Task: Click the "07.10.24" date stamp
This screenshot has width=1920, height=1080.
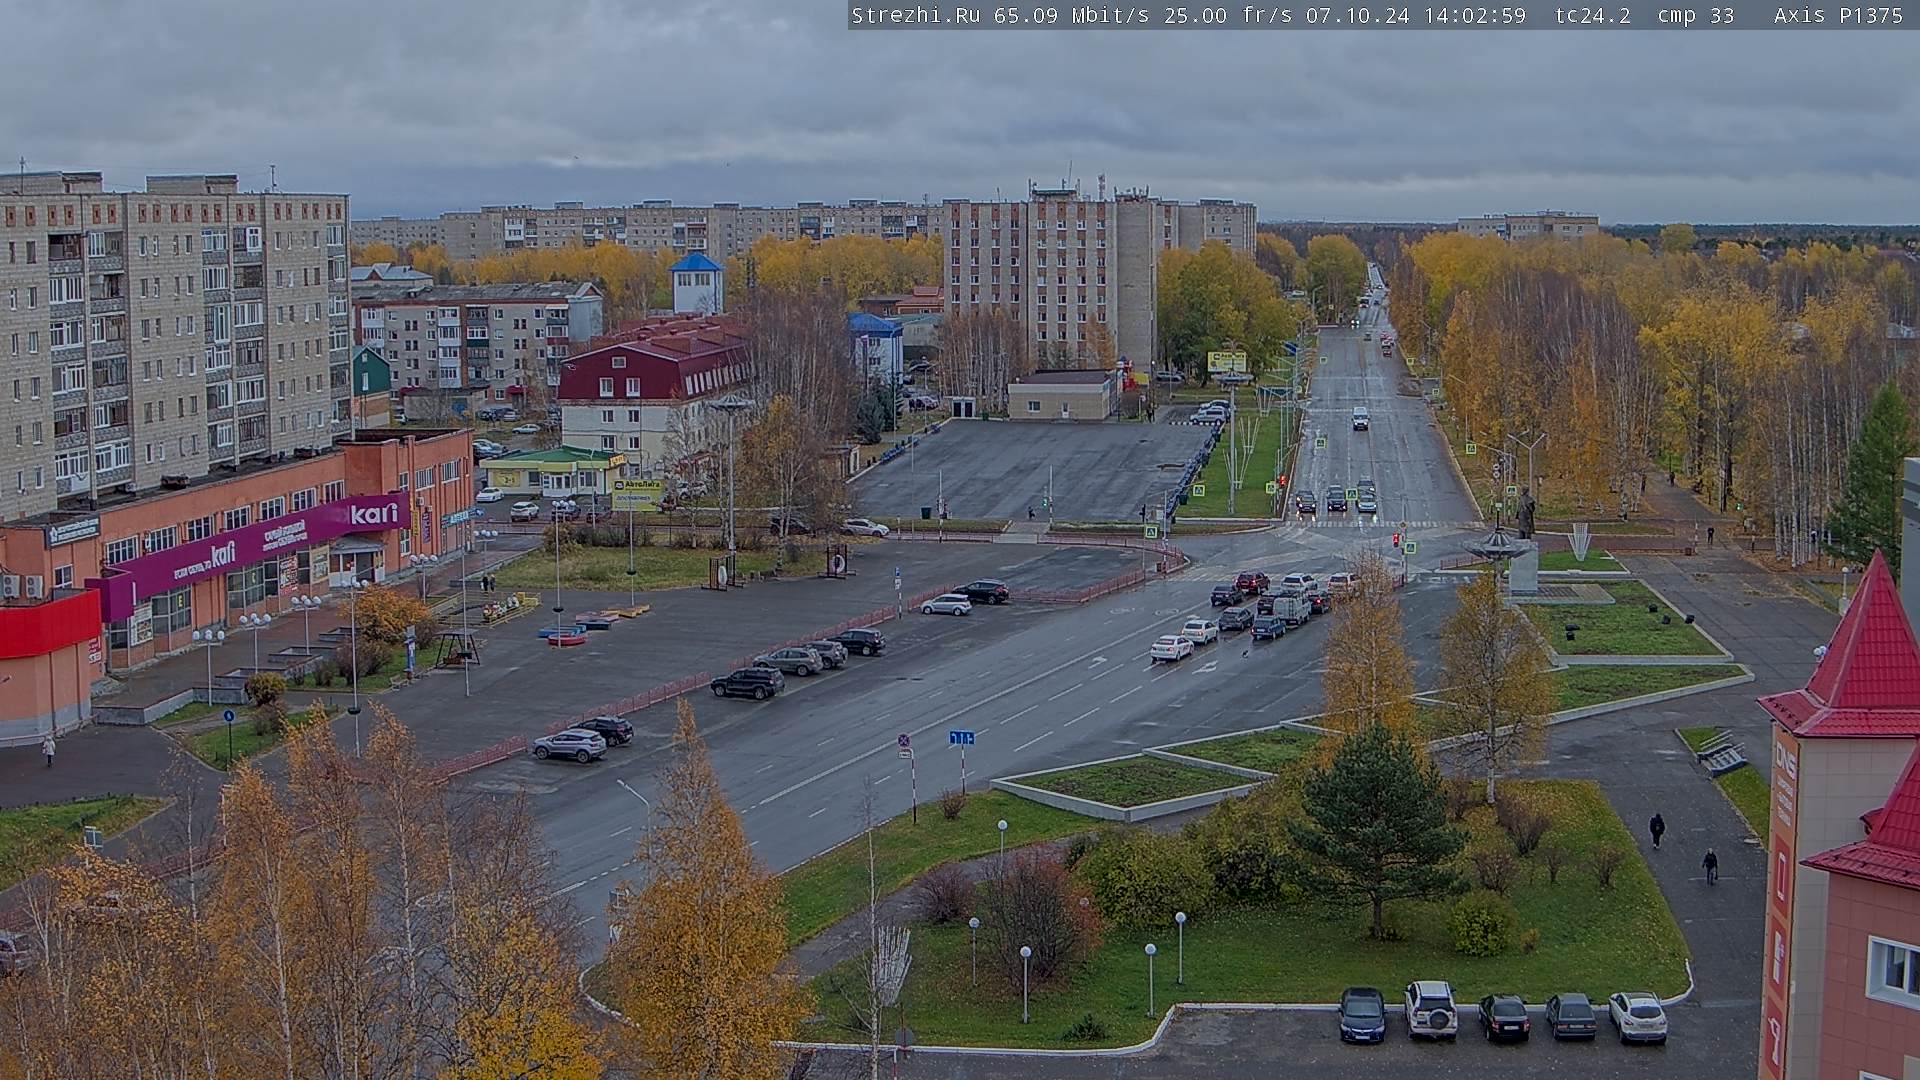Action: coord(1359,15)
